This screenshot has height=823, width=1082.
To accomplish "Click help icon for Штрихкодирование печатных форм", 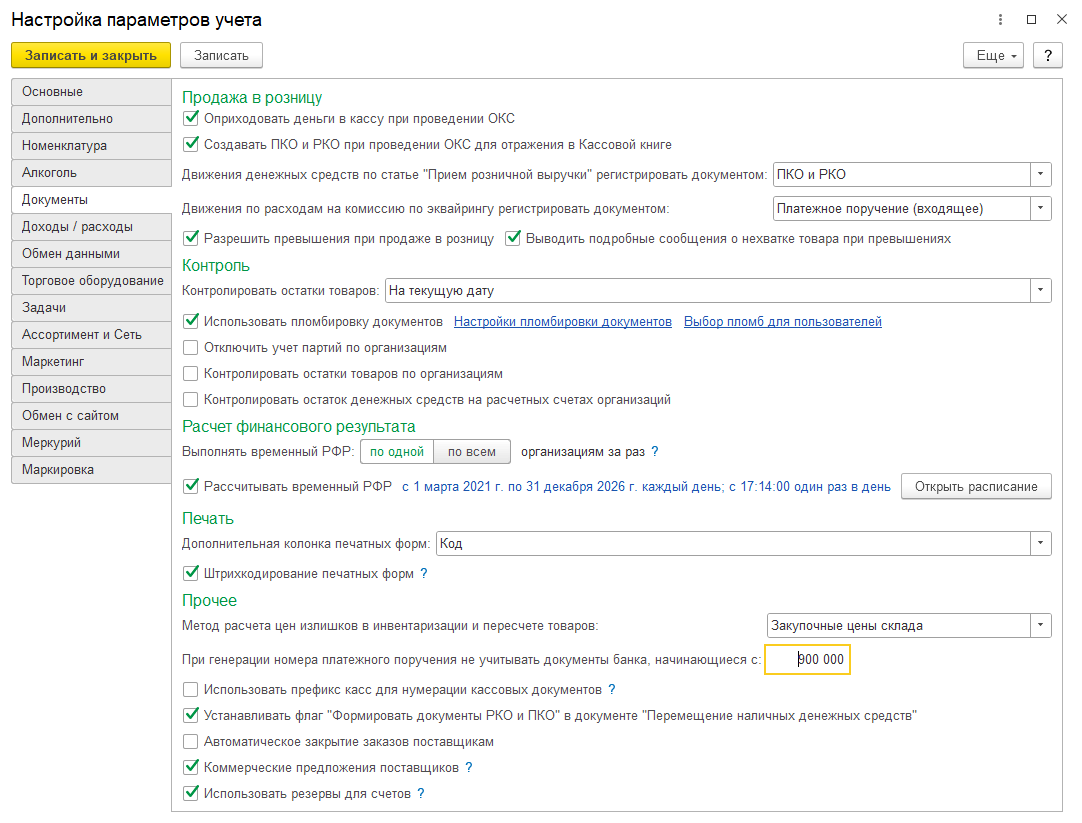I will pos(424,573).
